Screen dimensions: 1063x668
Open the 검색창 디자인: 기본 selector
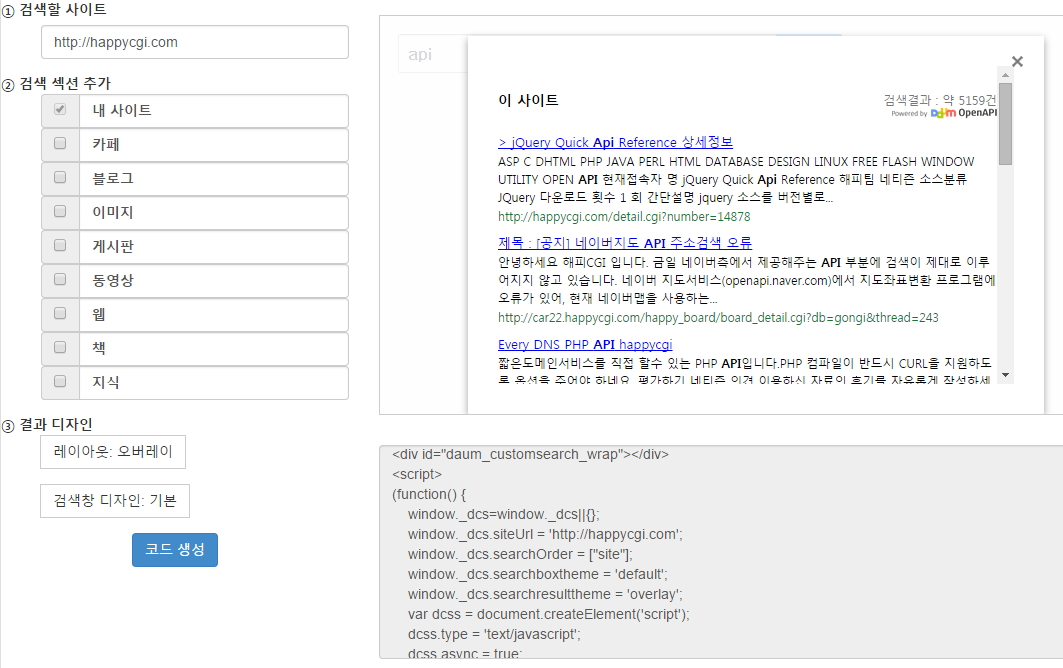115,500
